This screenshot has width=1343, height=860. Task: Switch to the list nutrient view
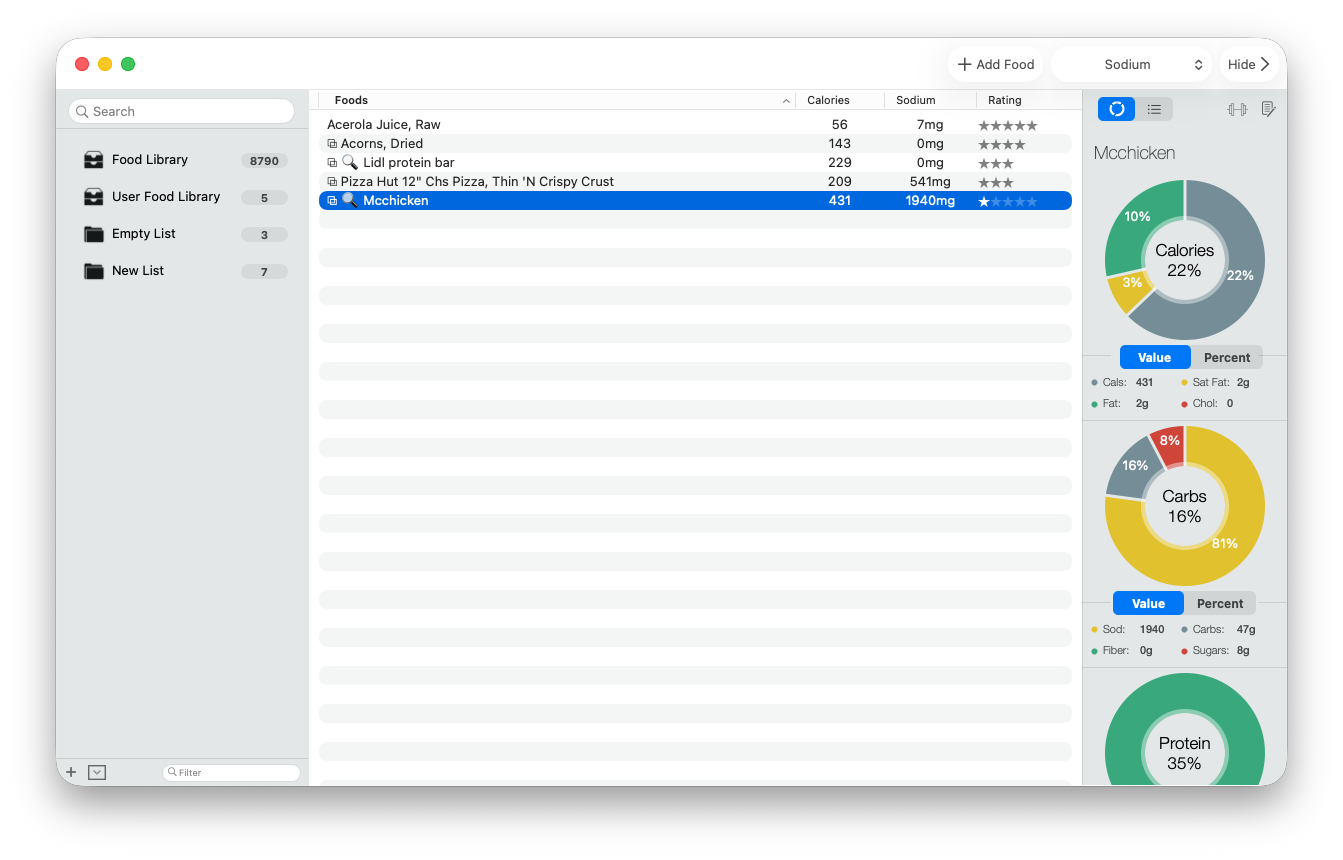point(1154,109)
